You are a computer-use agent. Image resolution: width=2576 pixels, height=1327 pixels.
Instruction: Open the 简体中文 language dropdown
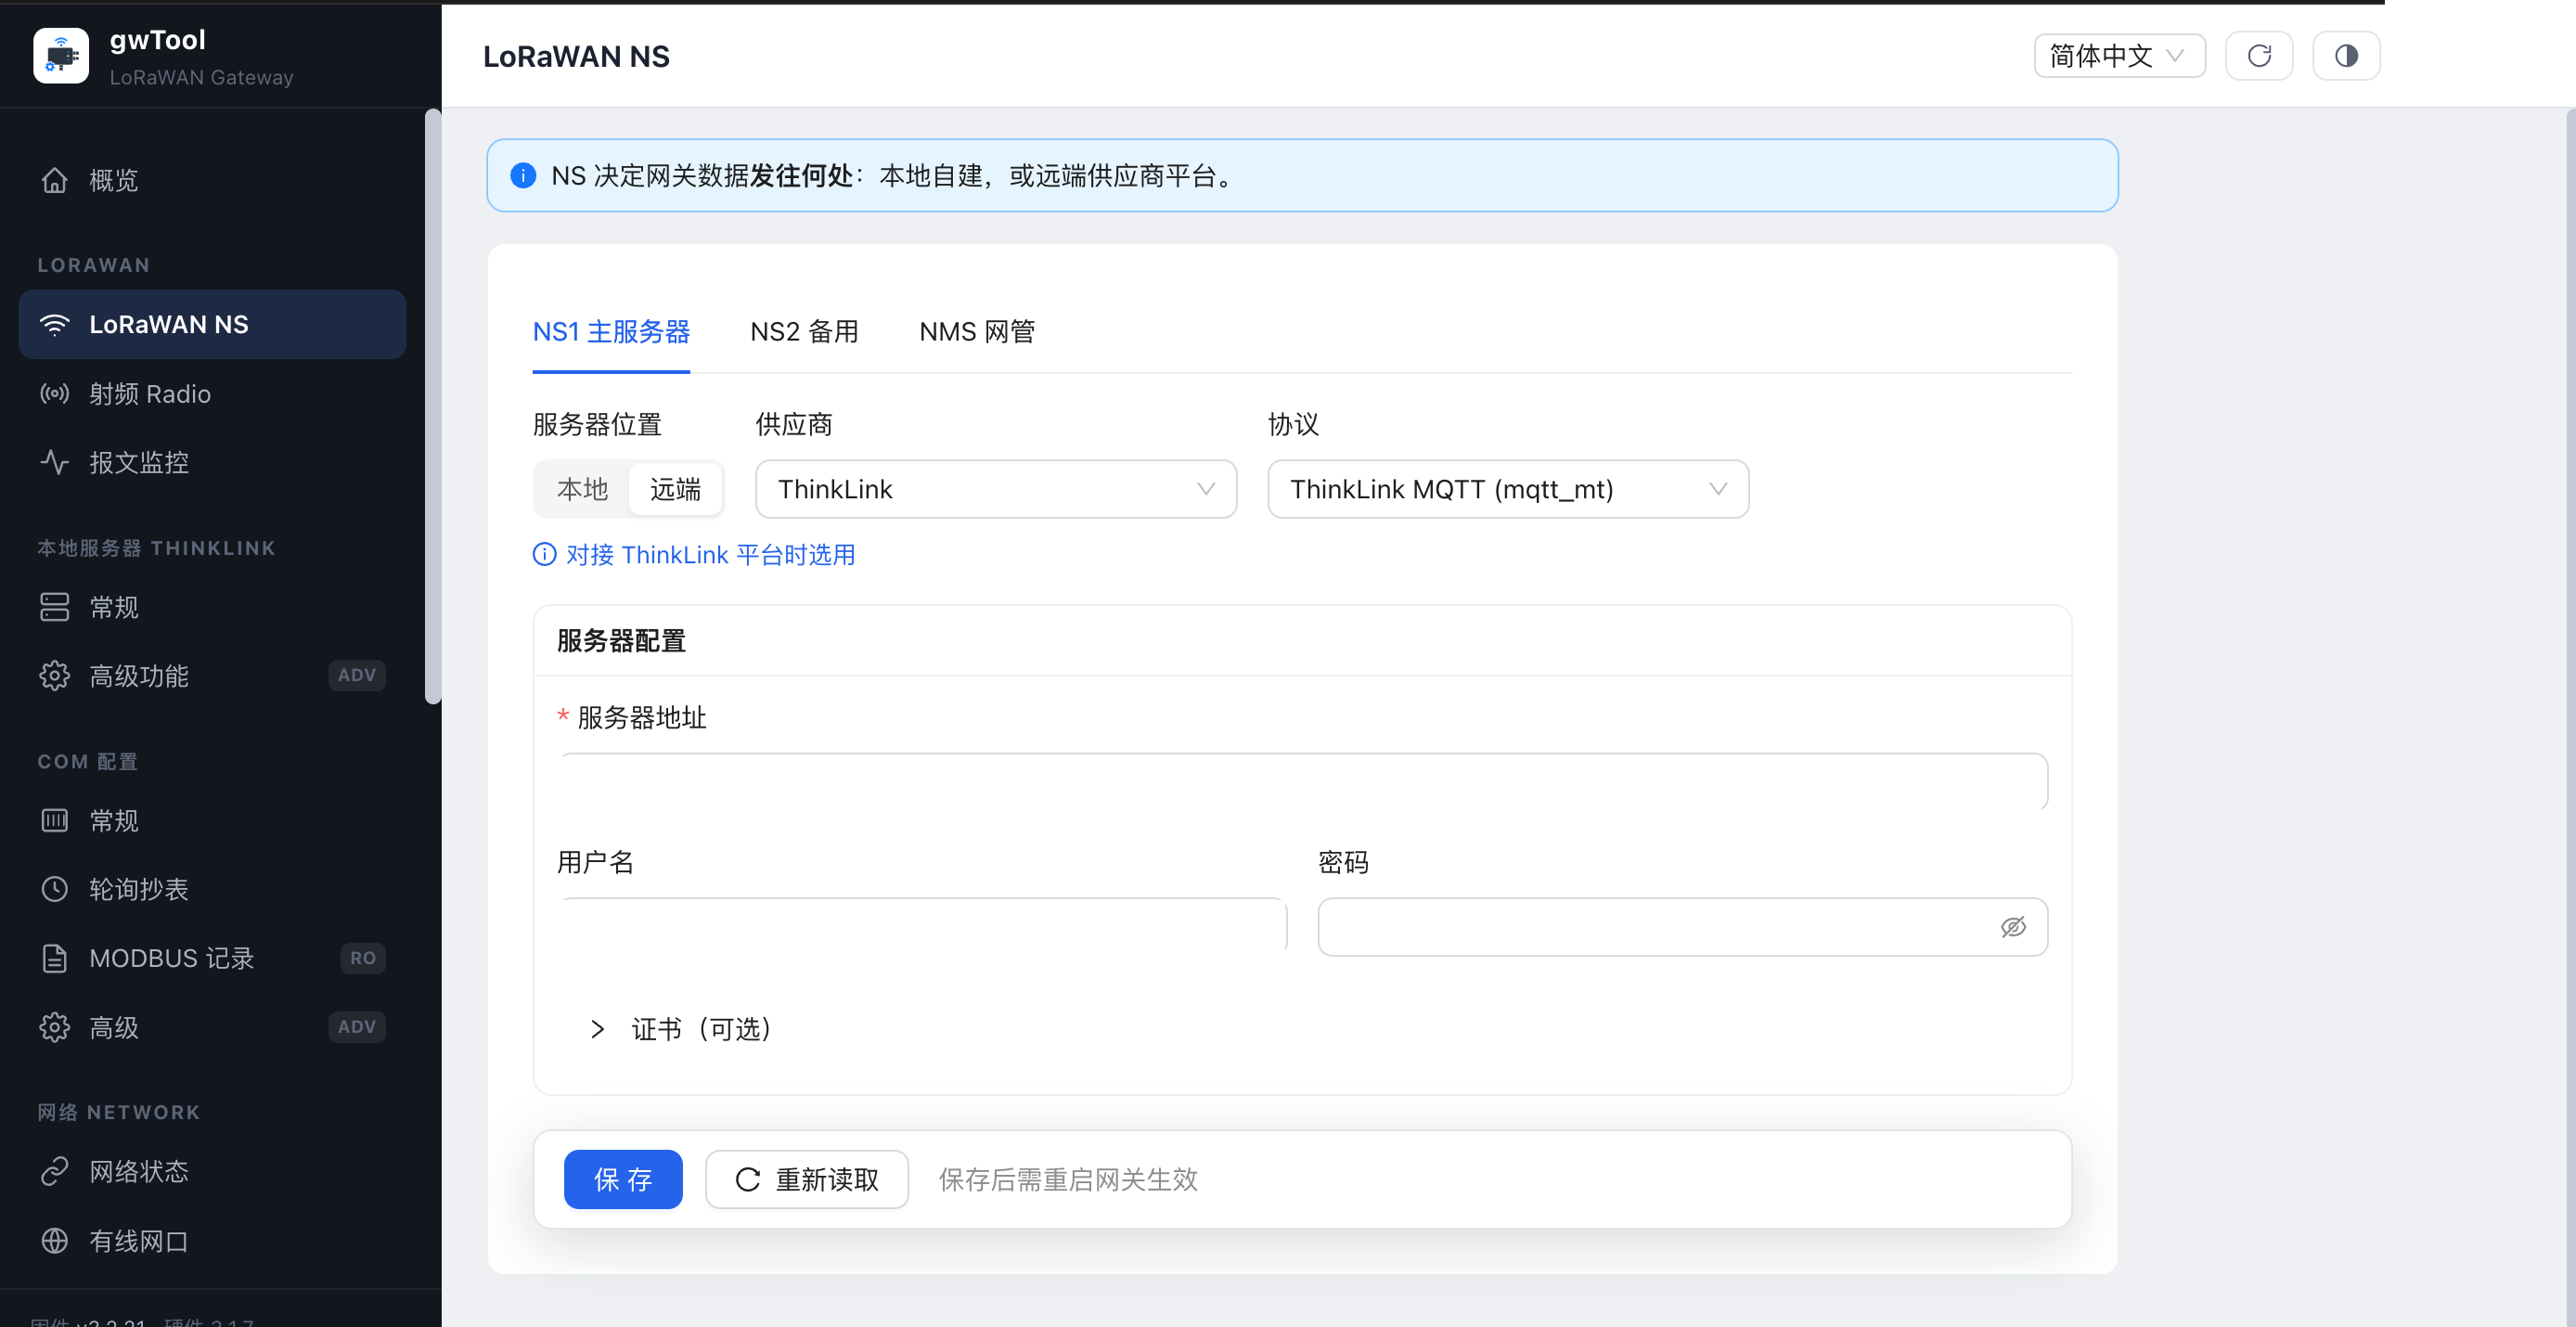click(x=2119, y=56)
